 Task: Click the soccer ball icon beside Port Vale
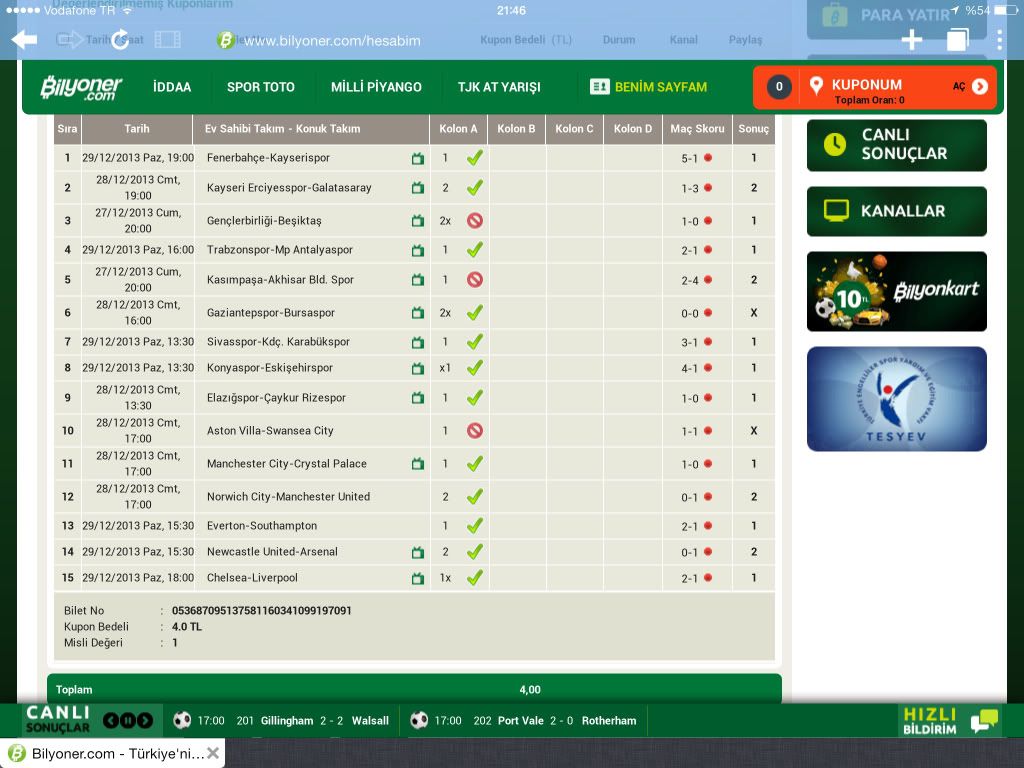419,720
